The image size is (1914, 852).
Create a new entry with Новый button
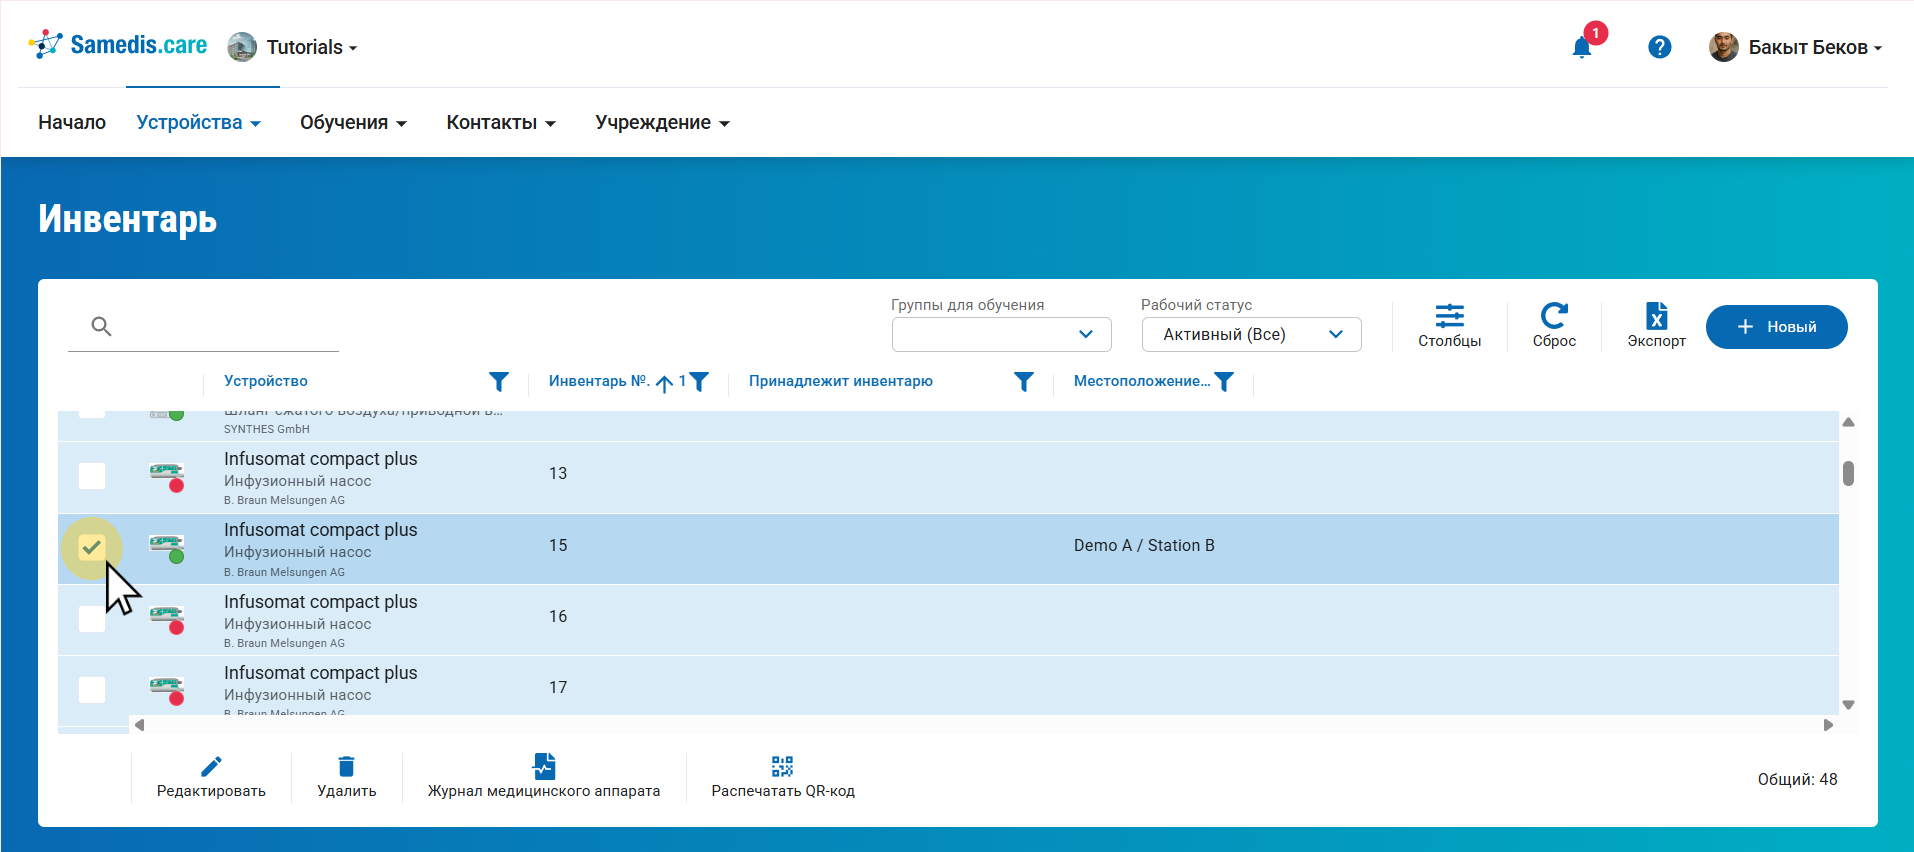pos(1776,327)
